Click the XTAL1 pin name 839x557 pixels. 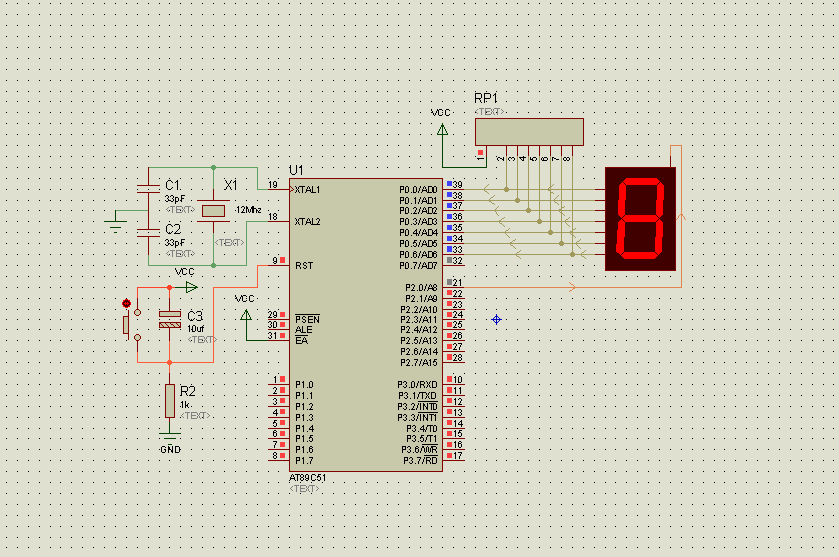pyautogui.click(x=307, y=189)
